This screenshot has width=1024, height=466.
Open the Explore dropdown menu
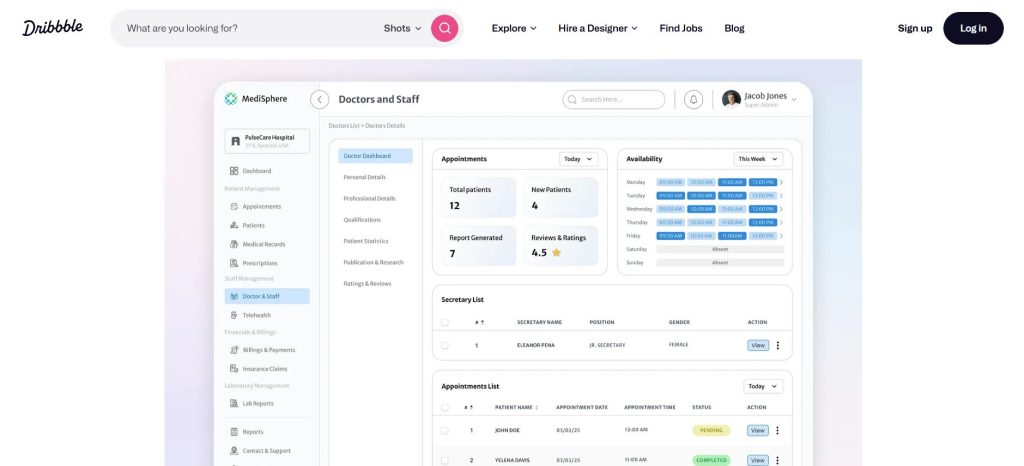click(x=514, y=28)
